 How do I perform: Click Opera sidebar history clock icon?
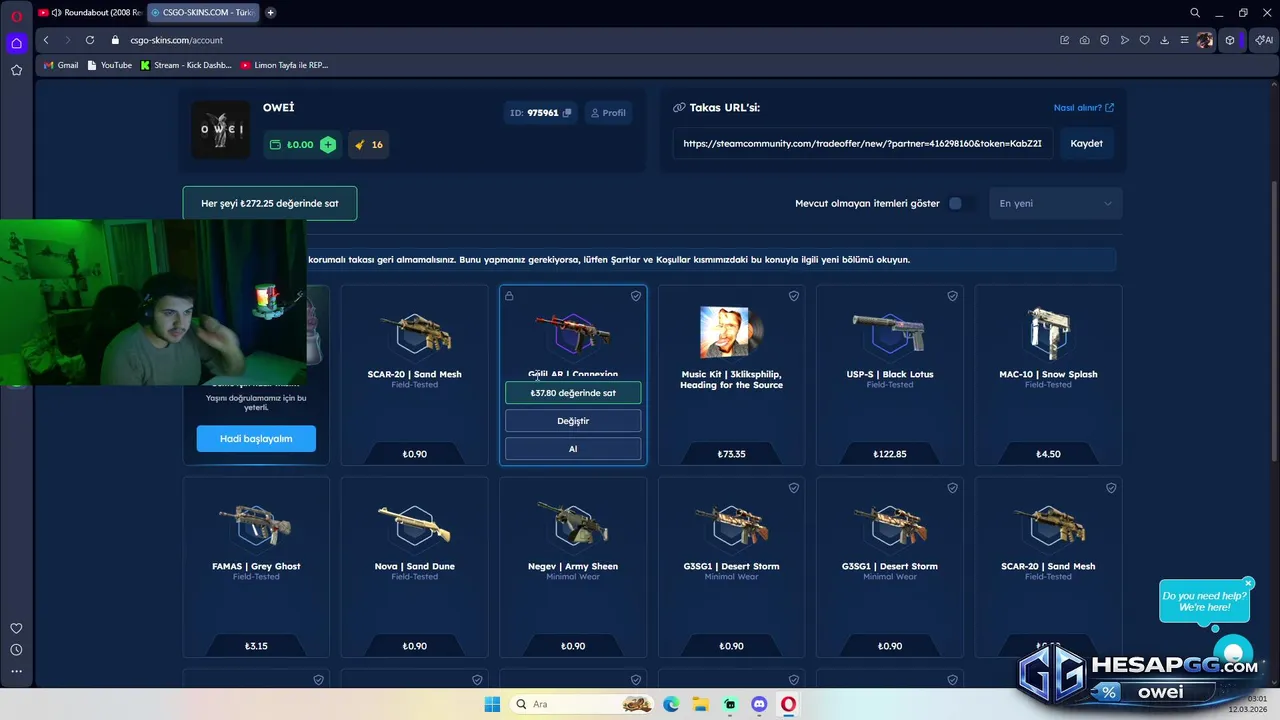click(x=16, y=650)
